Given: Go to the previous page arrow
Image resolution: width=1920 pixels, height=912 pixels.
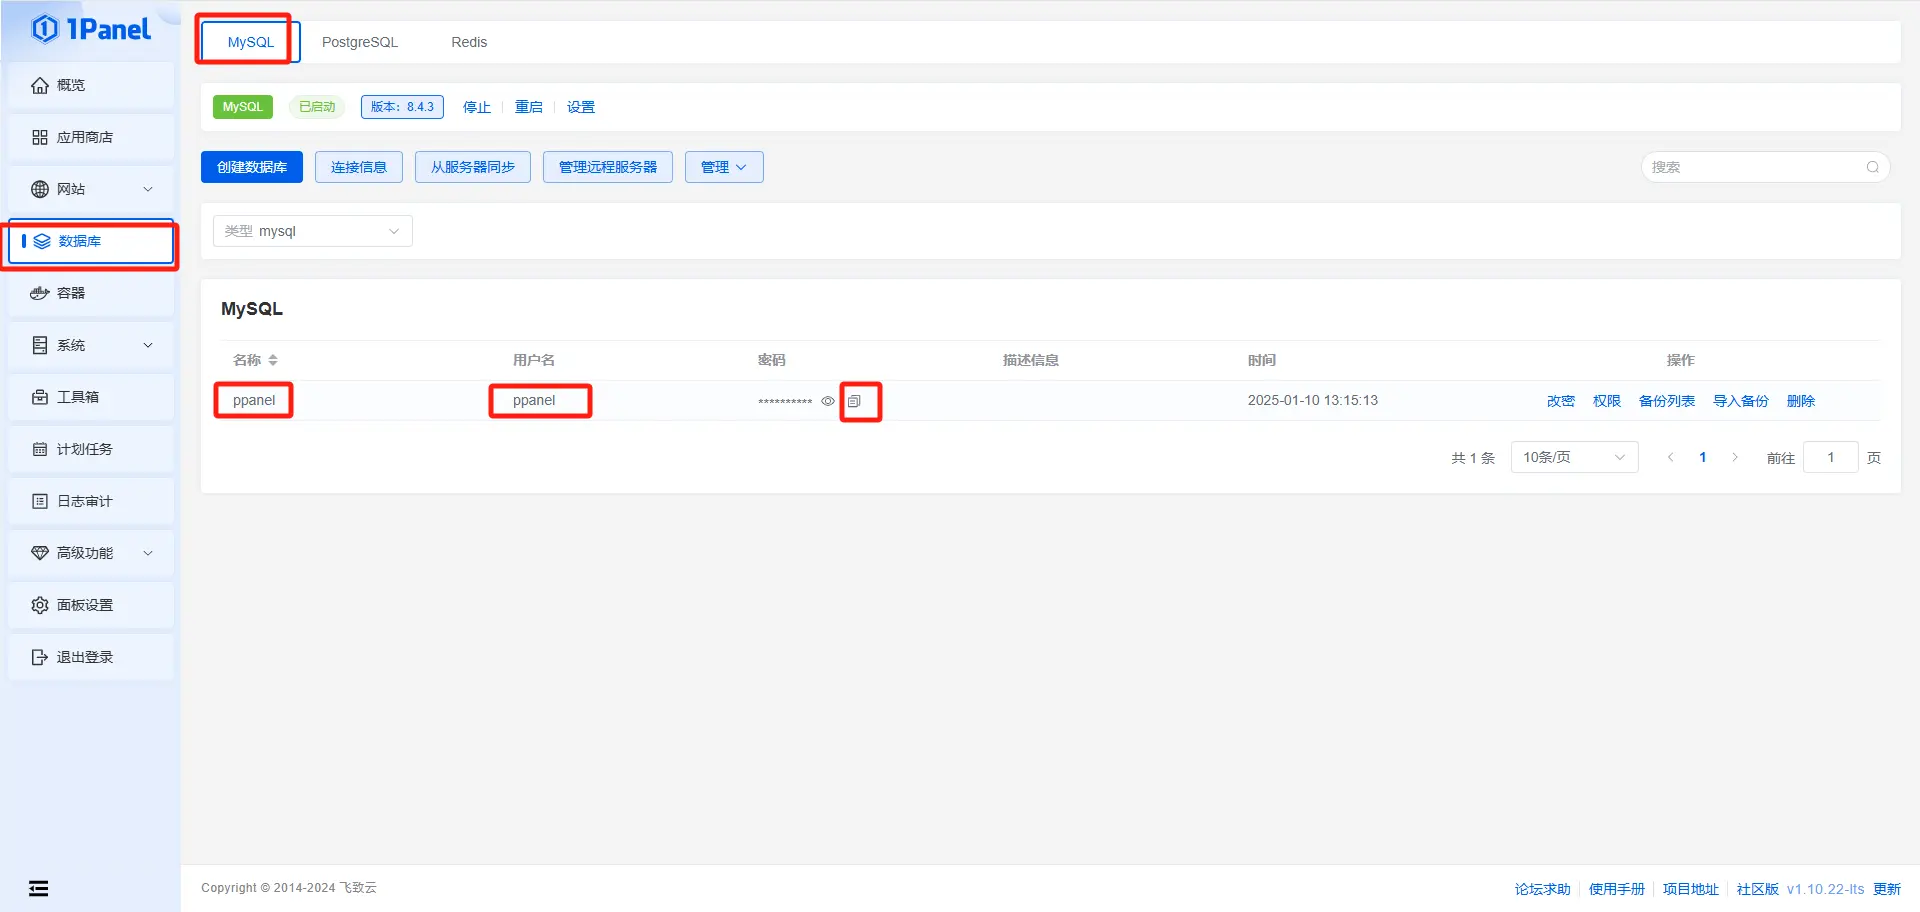Looking at the screenshot, I should click(1670, 457).
